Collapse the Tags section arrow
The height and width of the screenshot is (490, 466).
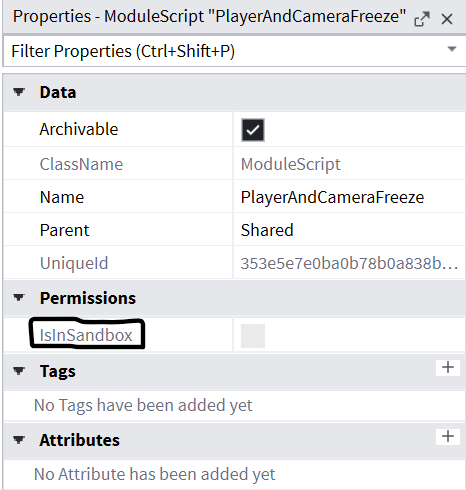pyautogui.click(x=19, y=370)
